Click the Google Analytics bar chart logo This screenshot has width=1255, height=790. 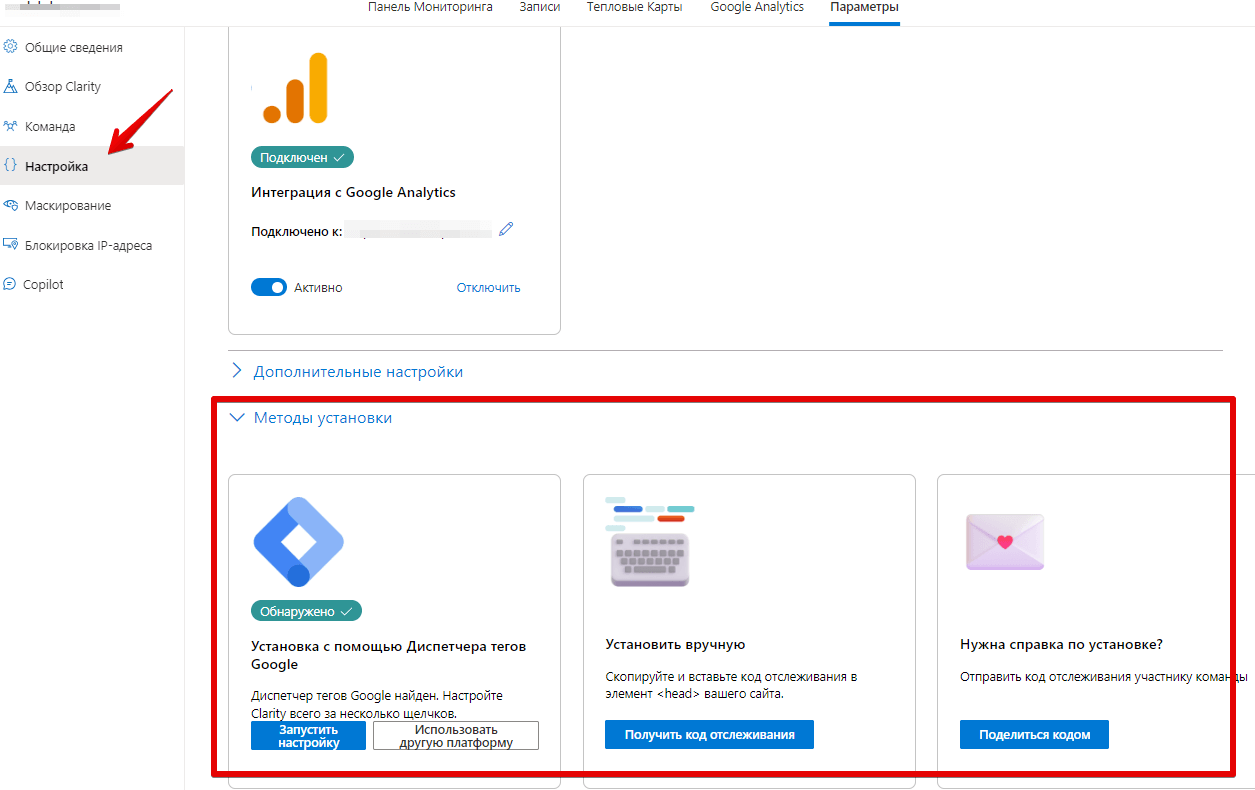tap(296, 88)
